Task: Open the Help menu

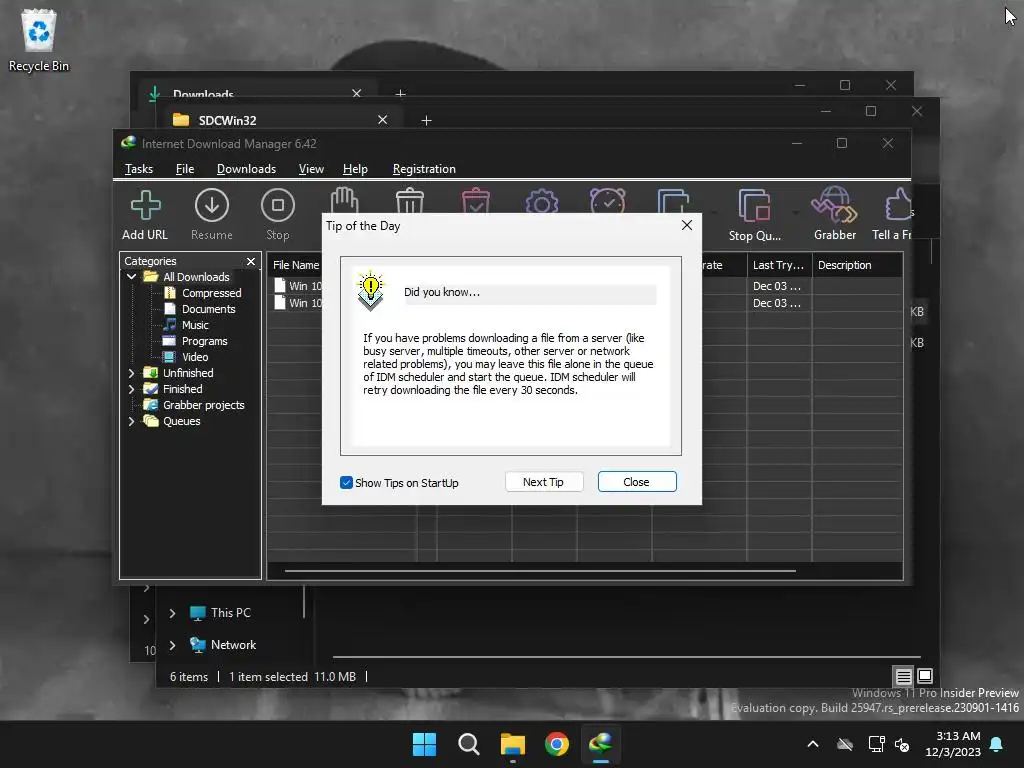Action: click(355, 168)
